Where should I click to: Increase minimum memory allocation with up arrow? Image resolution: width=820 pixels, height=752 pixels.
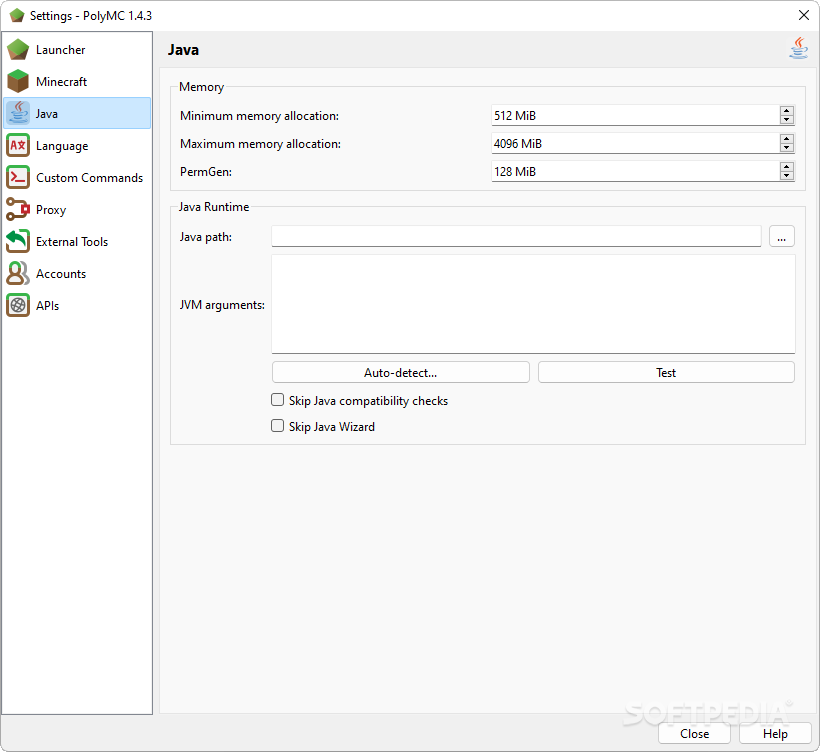coord(787,110)
